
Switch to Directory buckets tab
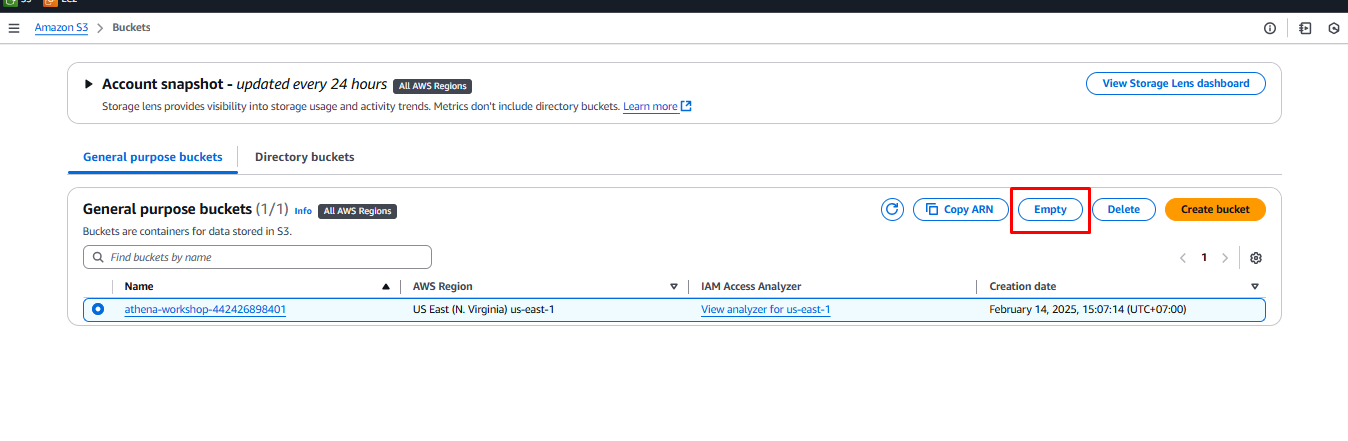(304, 157)
